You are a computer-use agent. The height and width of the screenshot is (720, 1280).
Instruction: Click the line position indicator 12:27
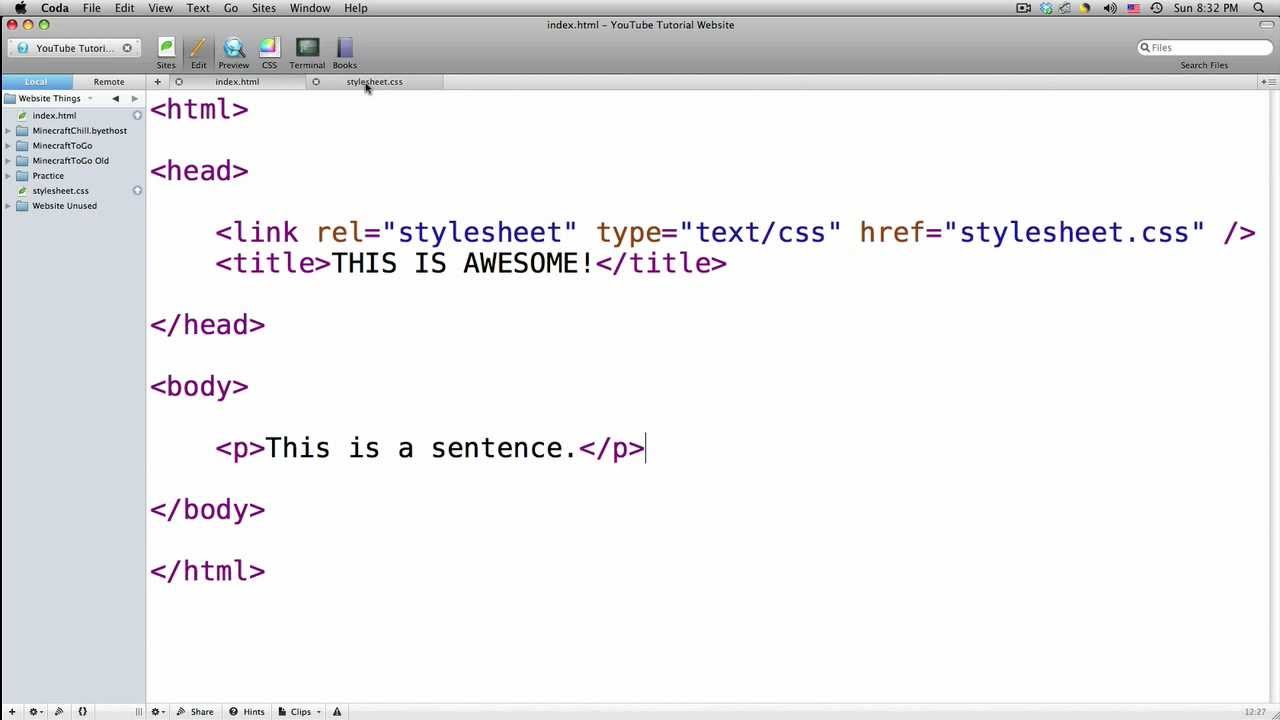coord(1255,712)
